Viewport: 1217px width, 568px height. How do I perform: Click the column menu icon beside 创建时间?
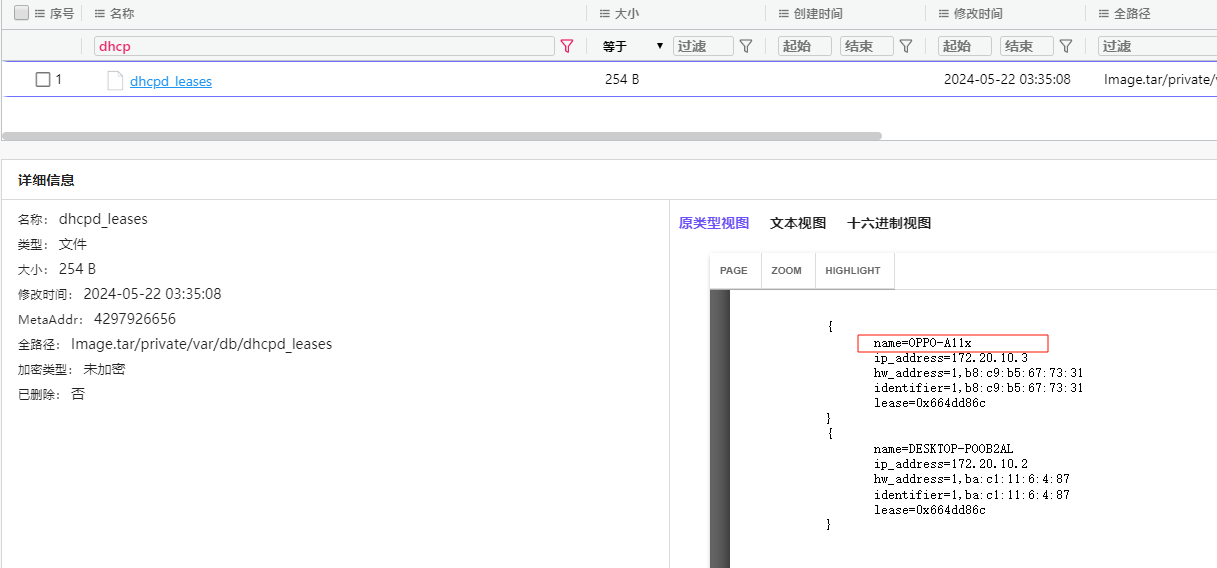[784, 14]
